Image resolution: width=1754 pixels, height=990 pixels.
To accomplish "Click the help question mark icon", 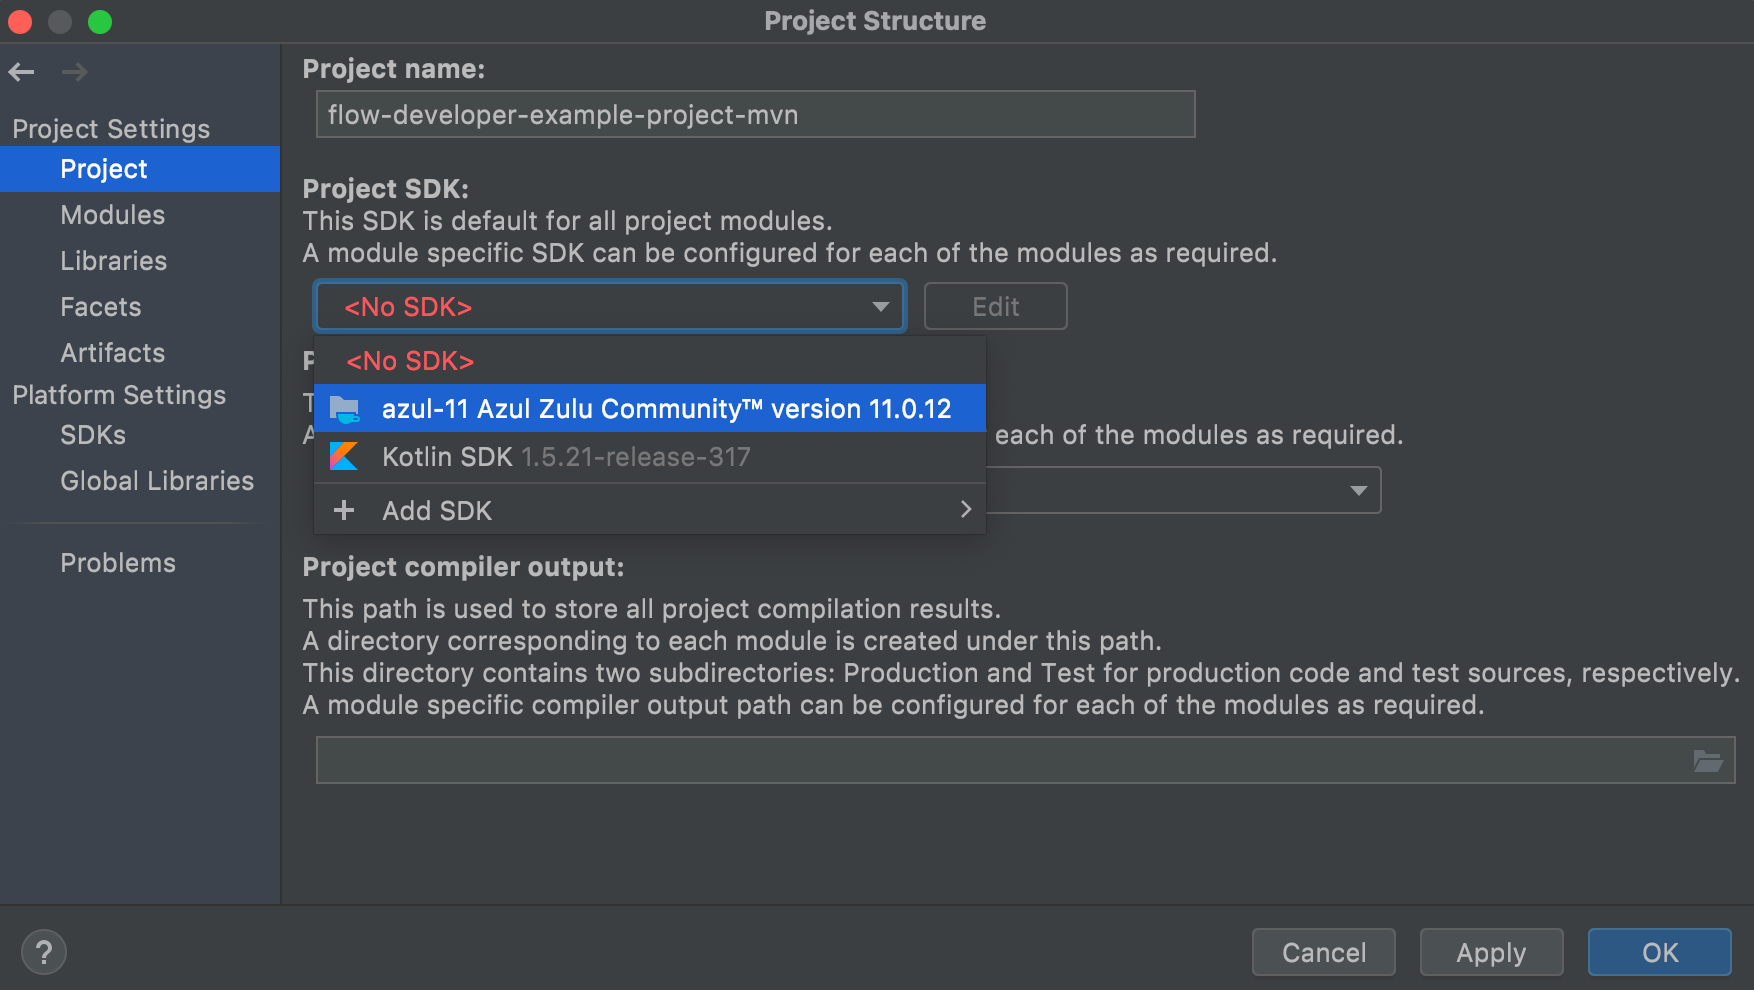I will [44, 952].
